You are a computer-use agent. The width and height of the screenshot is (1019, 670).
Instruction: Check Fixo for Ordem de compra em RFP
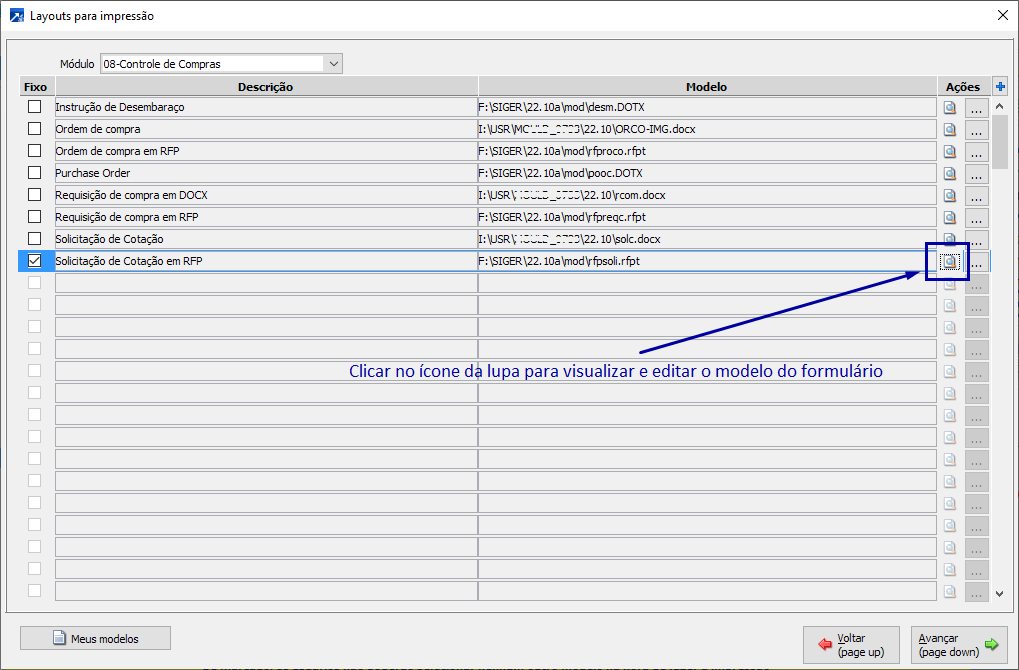(x=34, y=151)
